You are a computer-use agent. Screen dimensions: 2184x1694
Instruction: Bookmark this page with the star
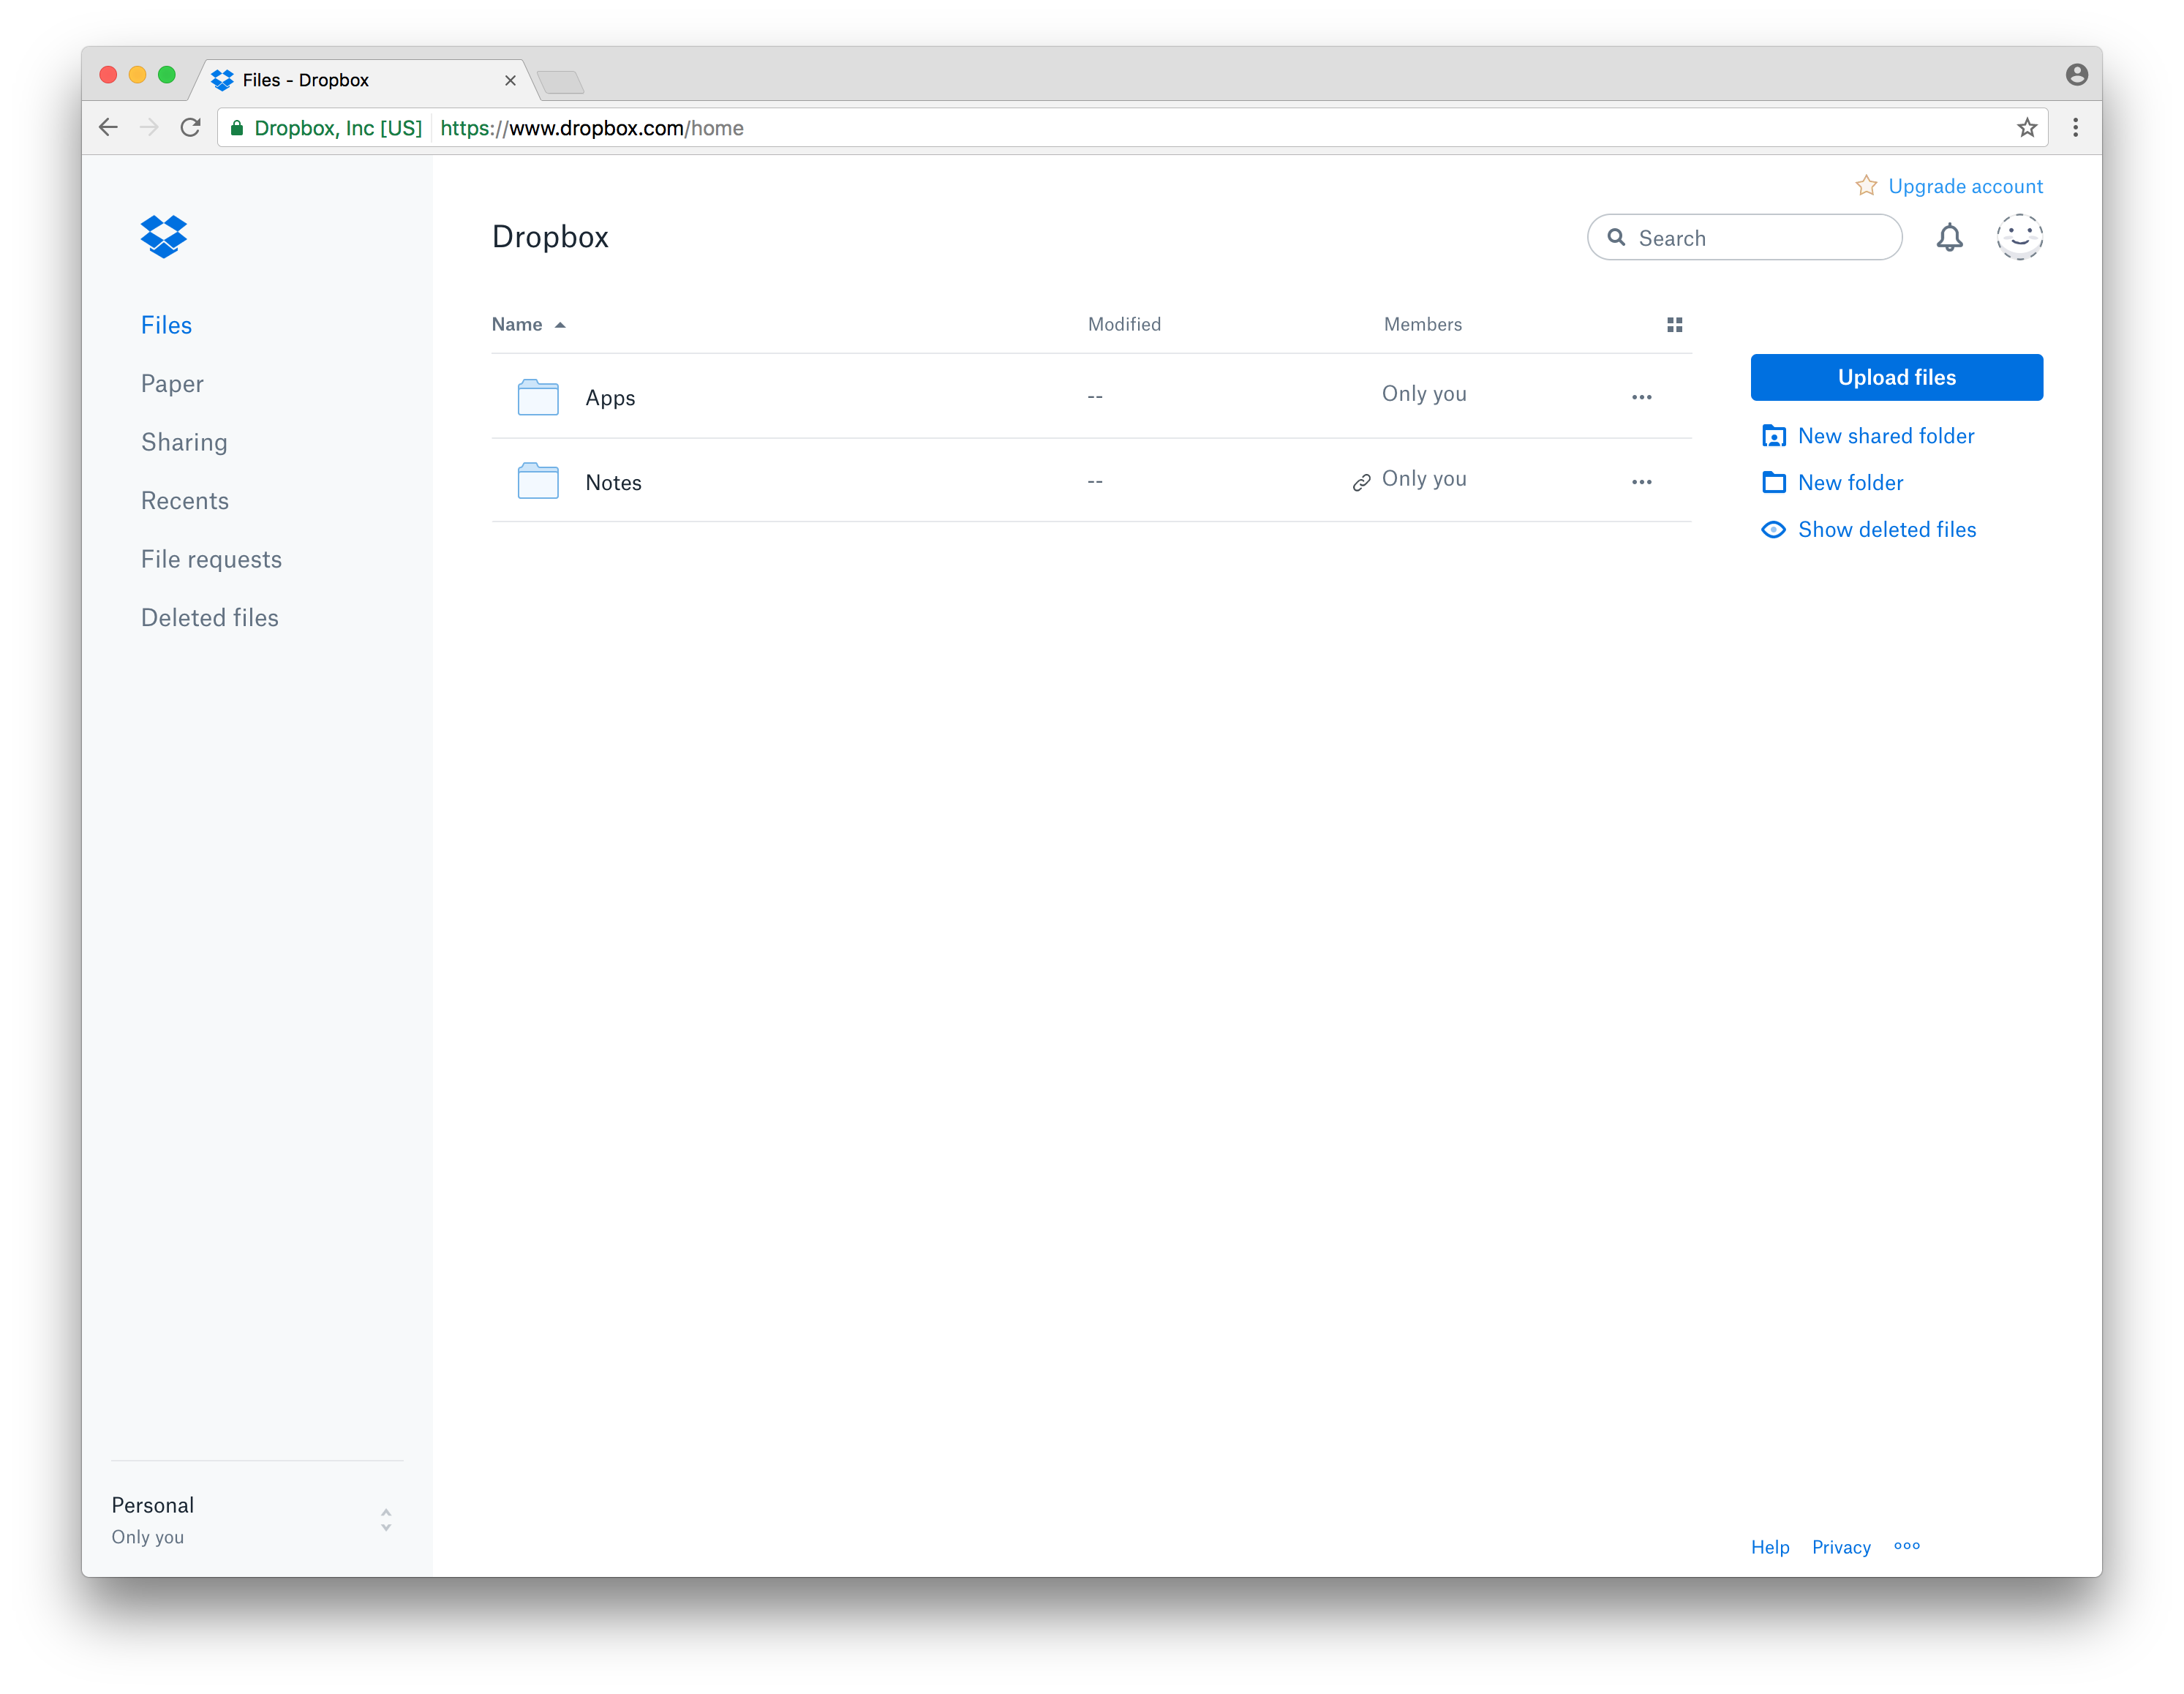(x=2027, y=128)
